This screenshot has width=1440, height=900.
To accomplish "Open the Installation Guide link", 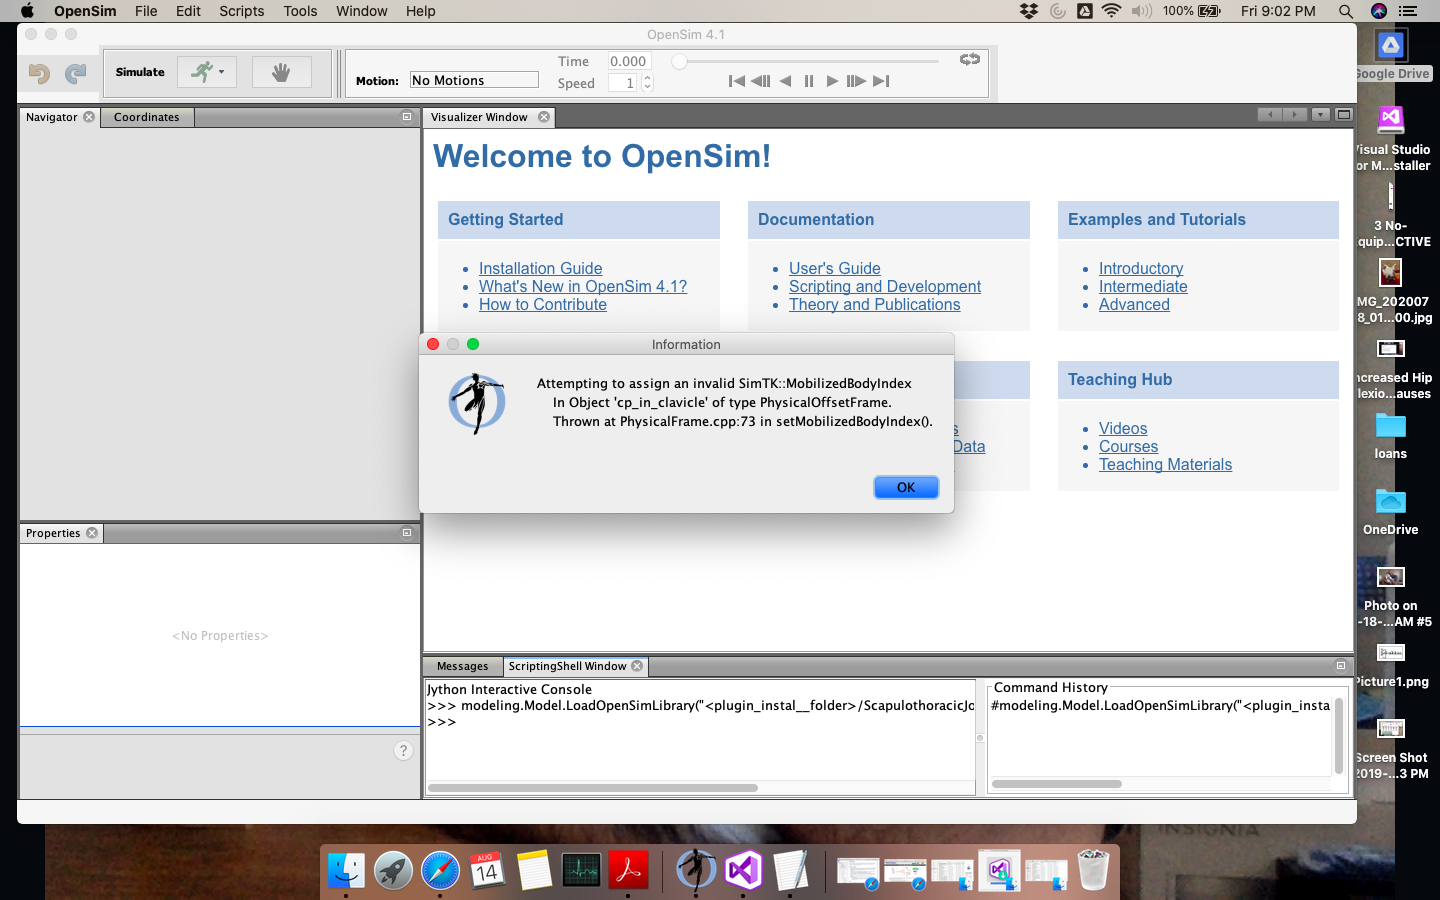I will (540, 268).
